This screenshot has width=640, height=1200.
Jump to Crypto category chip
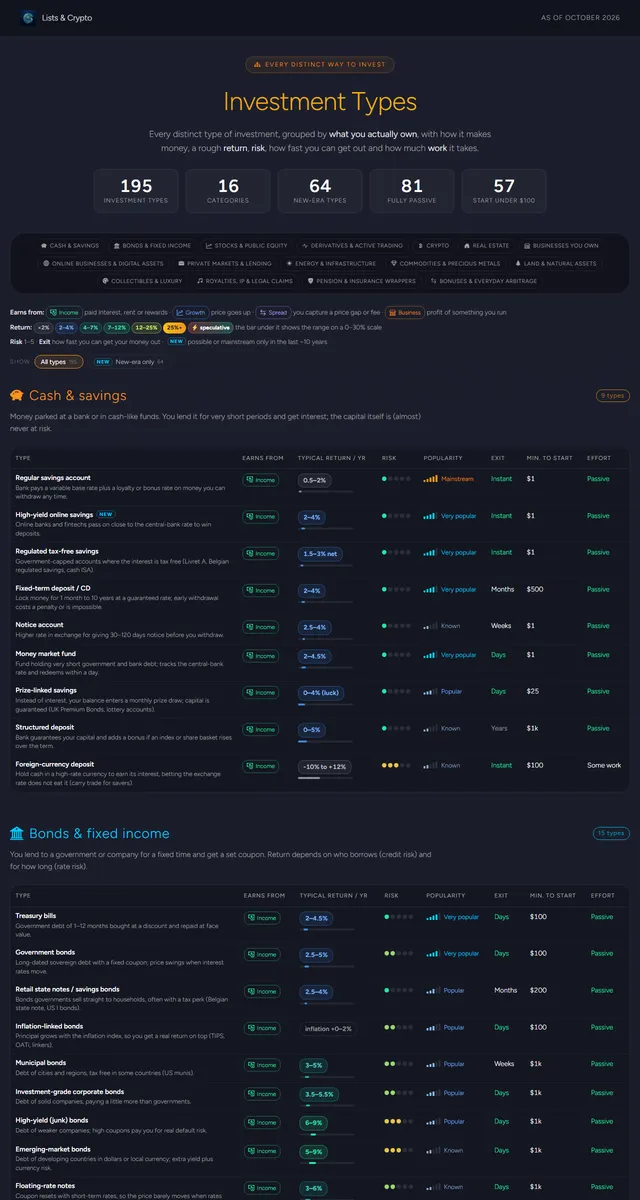(436, 245)
